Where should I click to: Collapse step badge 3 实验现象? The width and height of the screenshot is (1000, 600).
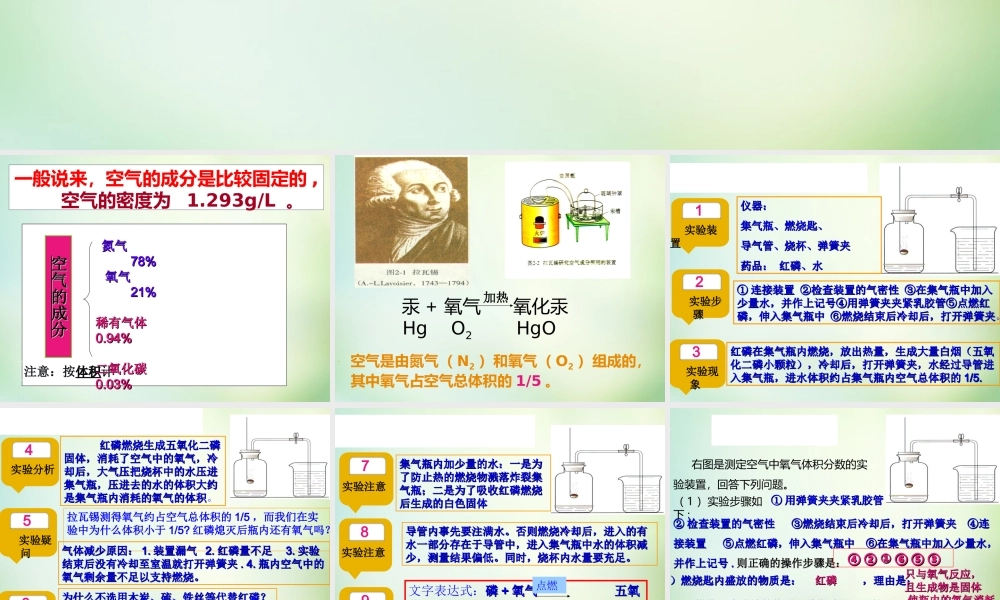[x=697, y=365]
